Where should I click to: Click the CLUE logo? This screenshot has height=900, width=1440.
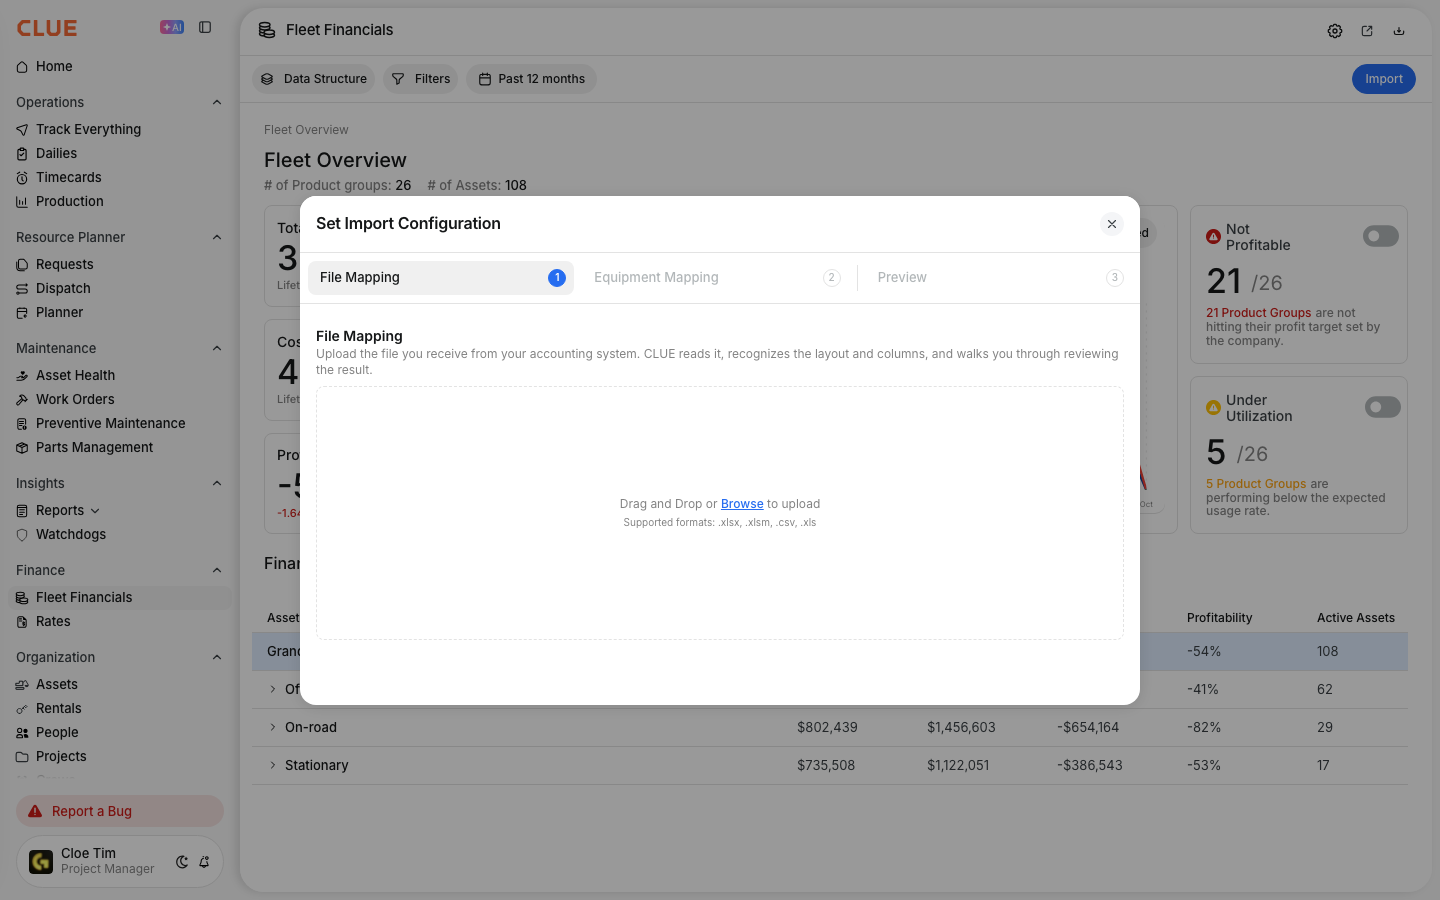[x=47, y=28]
